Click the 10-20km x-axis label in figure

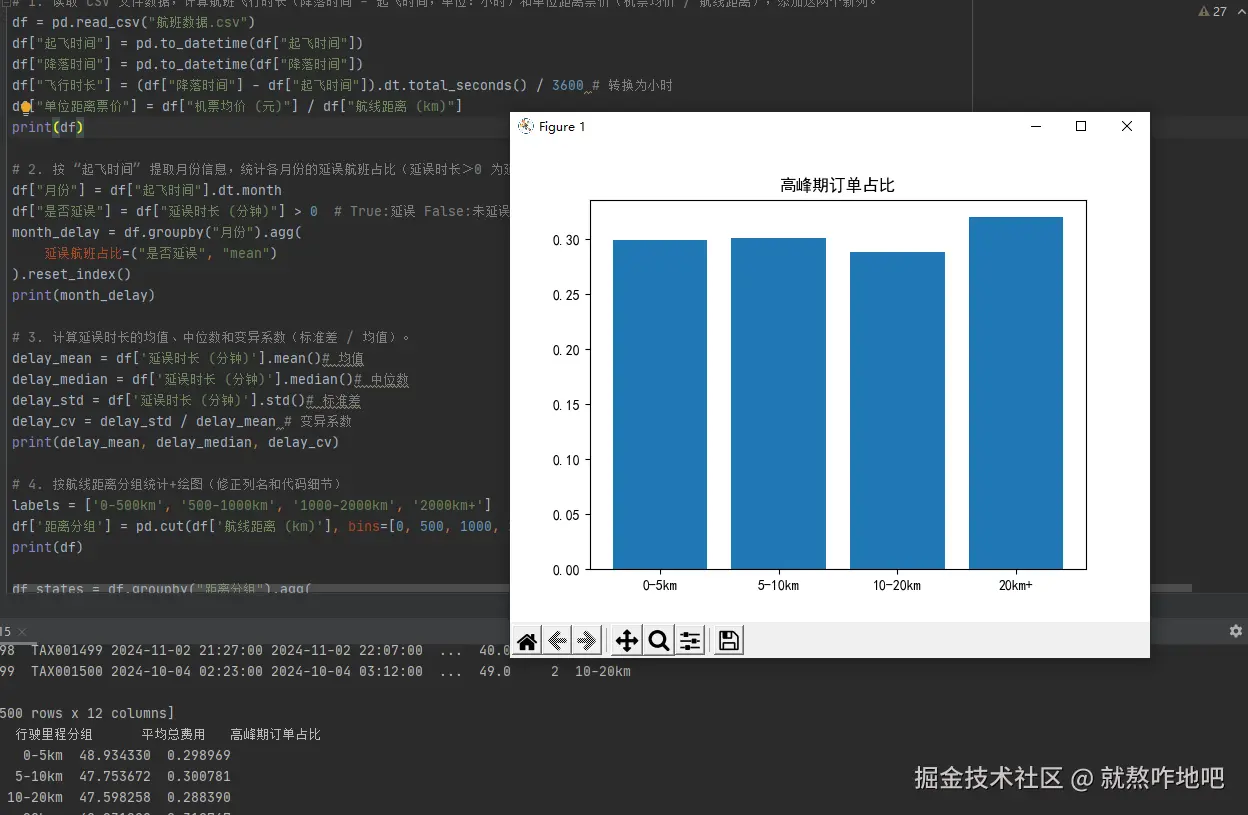[x=897, y=585]
